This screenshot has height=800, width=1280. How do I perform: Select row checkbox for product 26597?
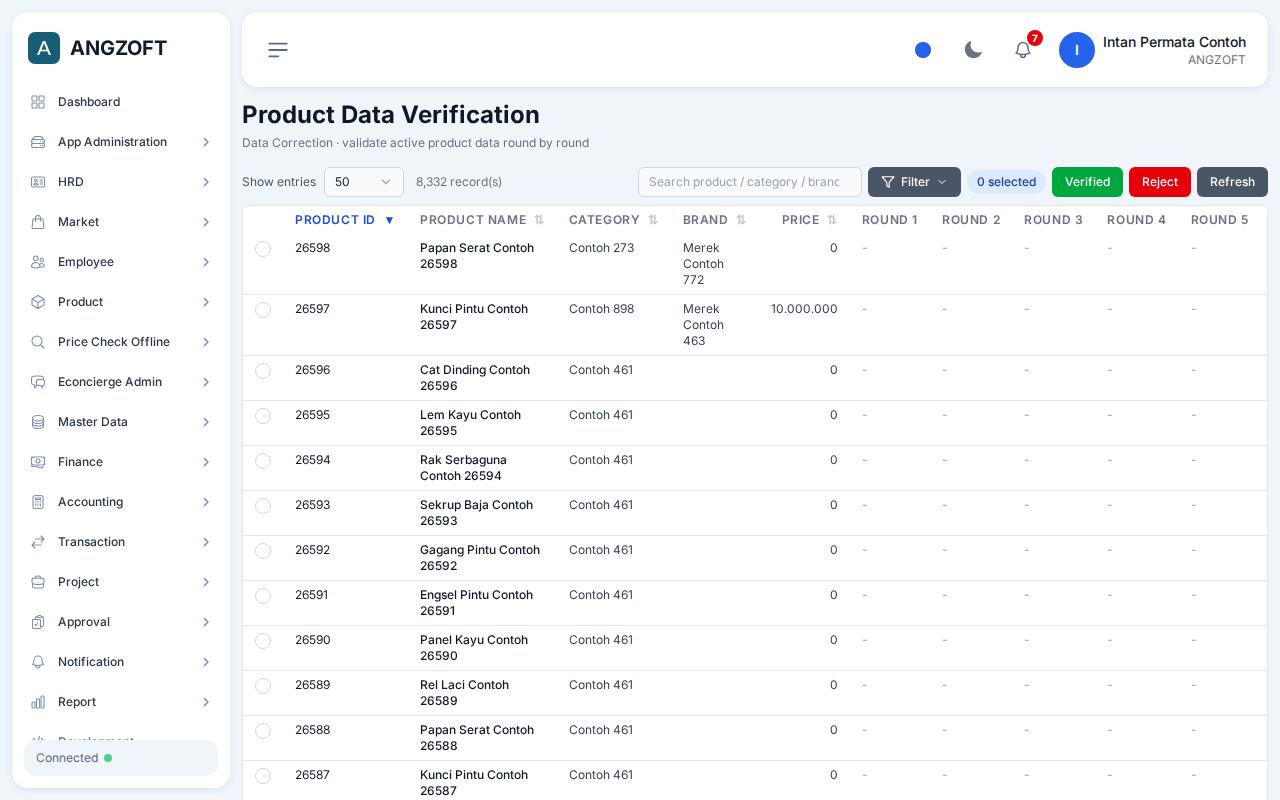[263, 310]
